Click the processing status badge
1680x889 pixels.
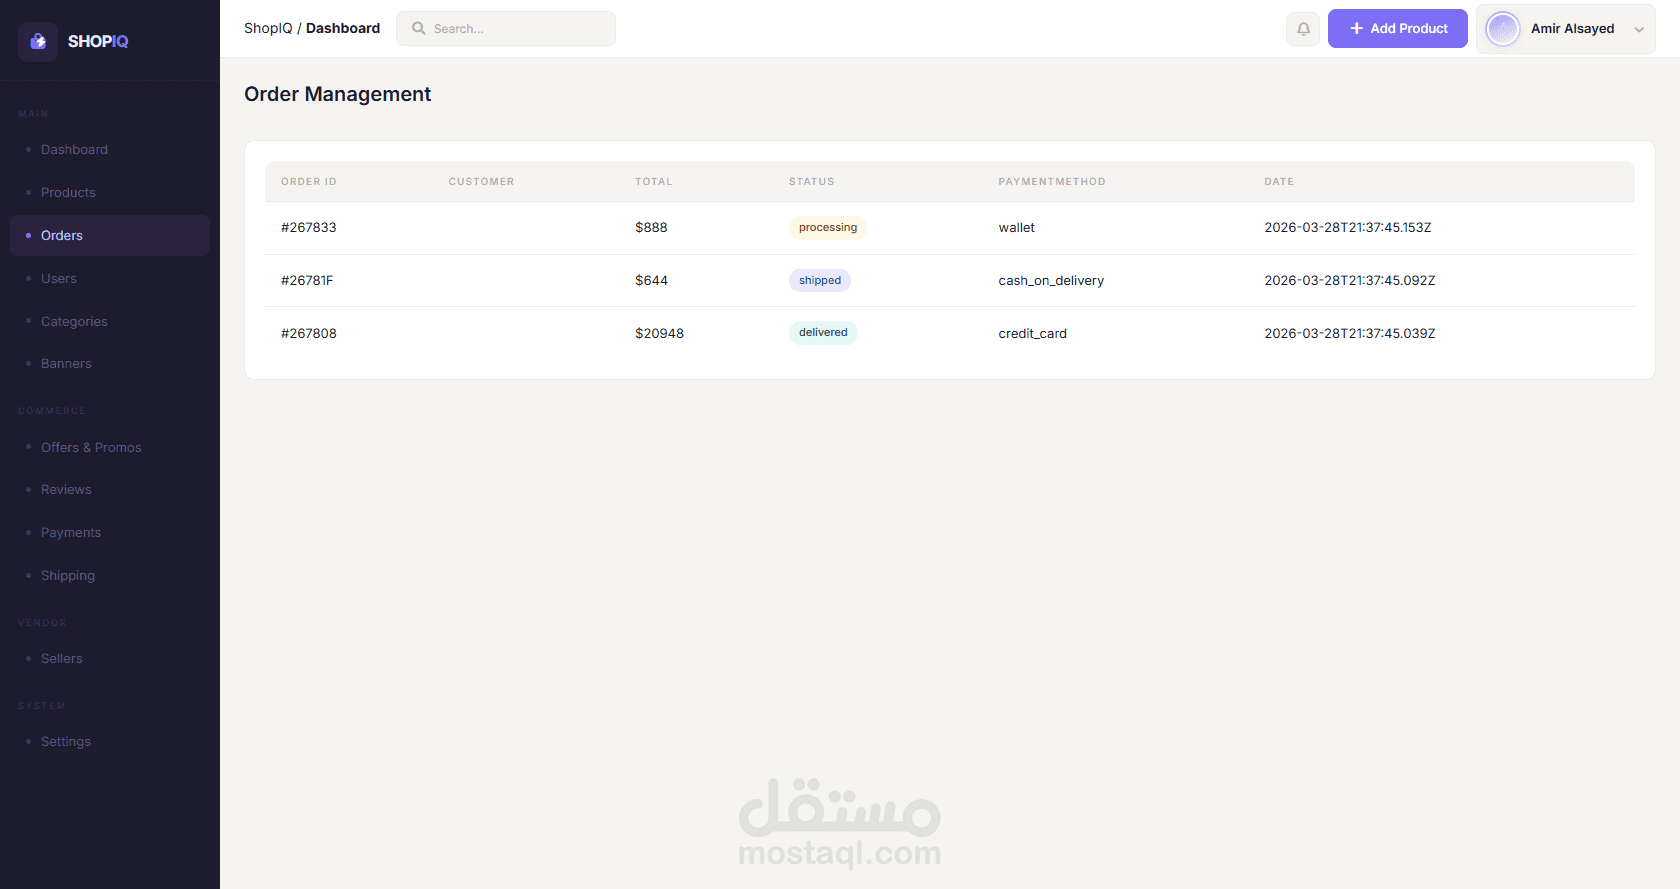tap(828, 228)
